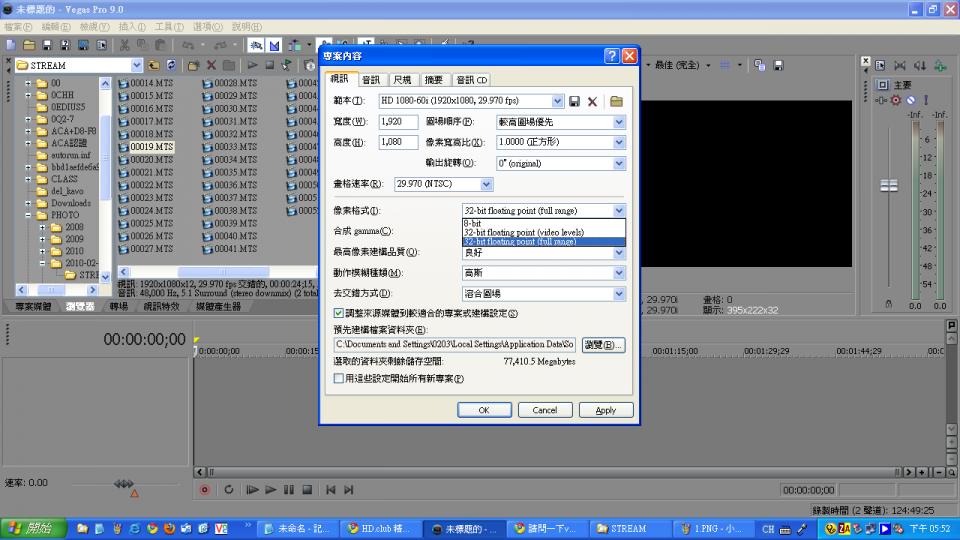960x540 pixels.
Task: Click the match media settings folder icon
Action: point(616,101)
